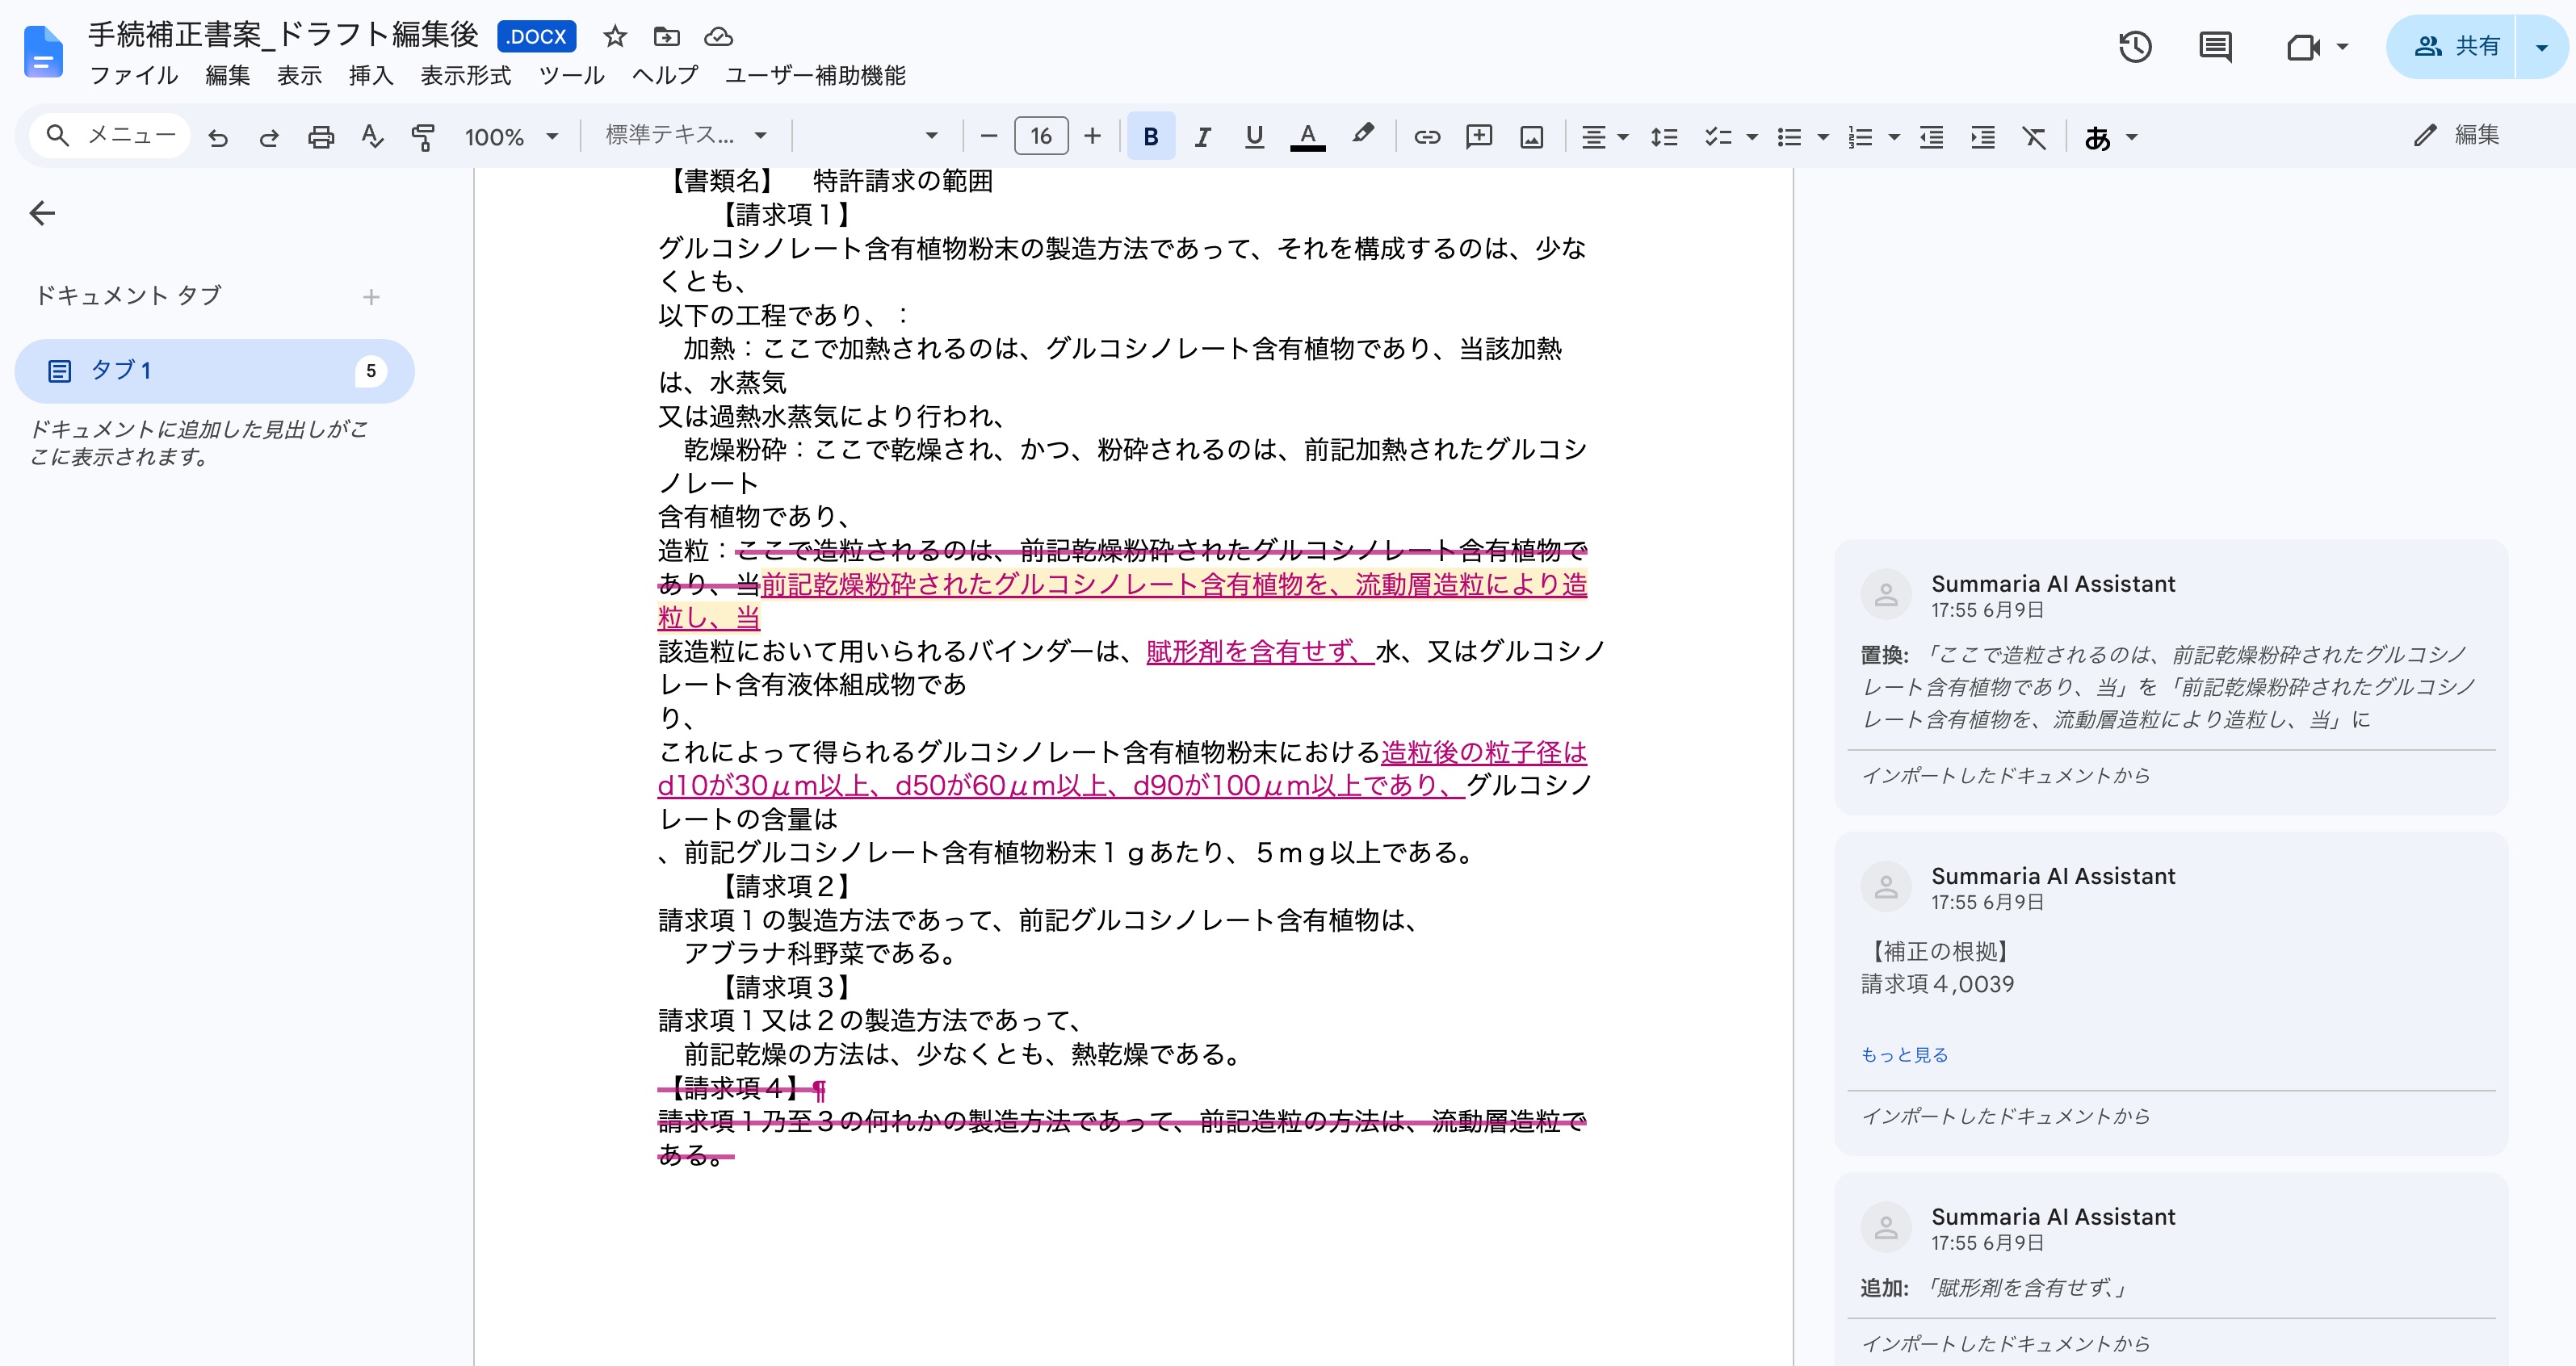The image size is (2576, 1366).
Task: Open the あ input tools dropdown
Action: (2110, 137)
